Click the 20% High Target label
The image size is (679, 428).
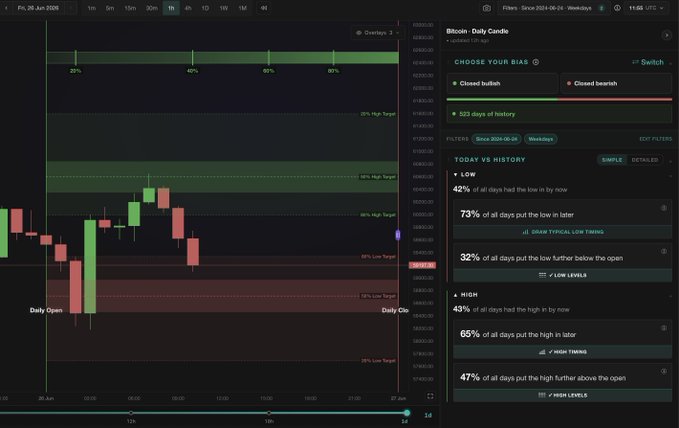pyautogui.click(x=378, y=114)
